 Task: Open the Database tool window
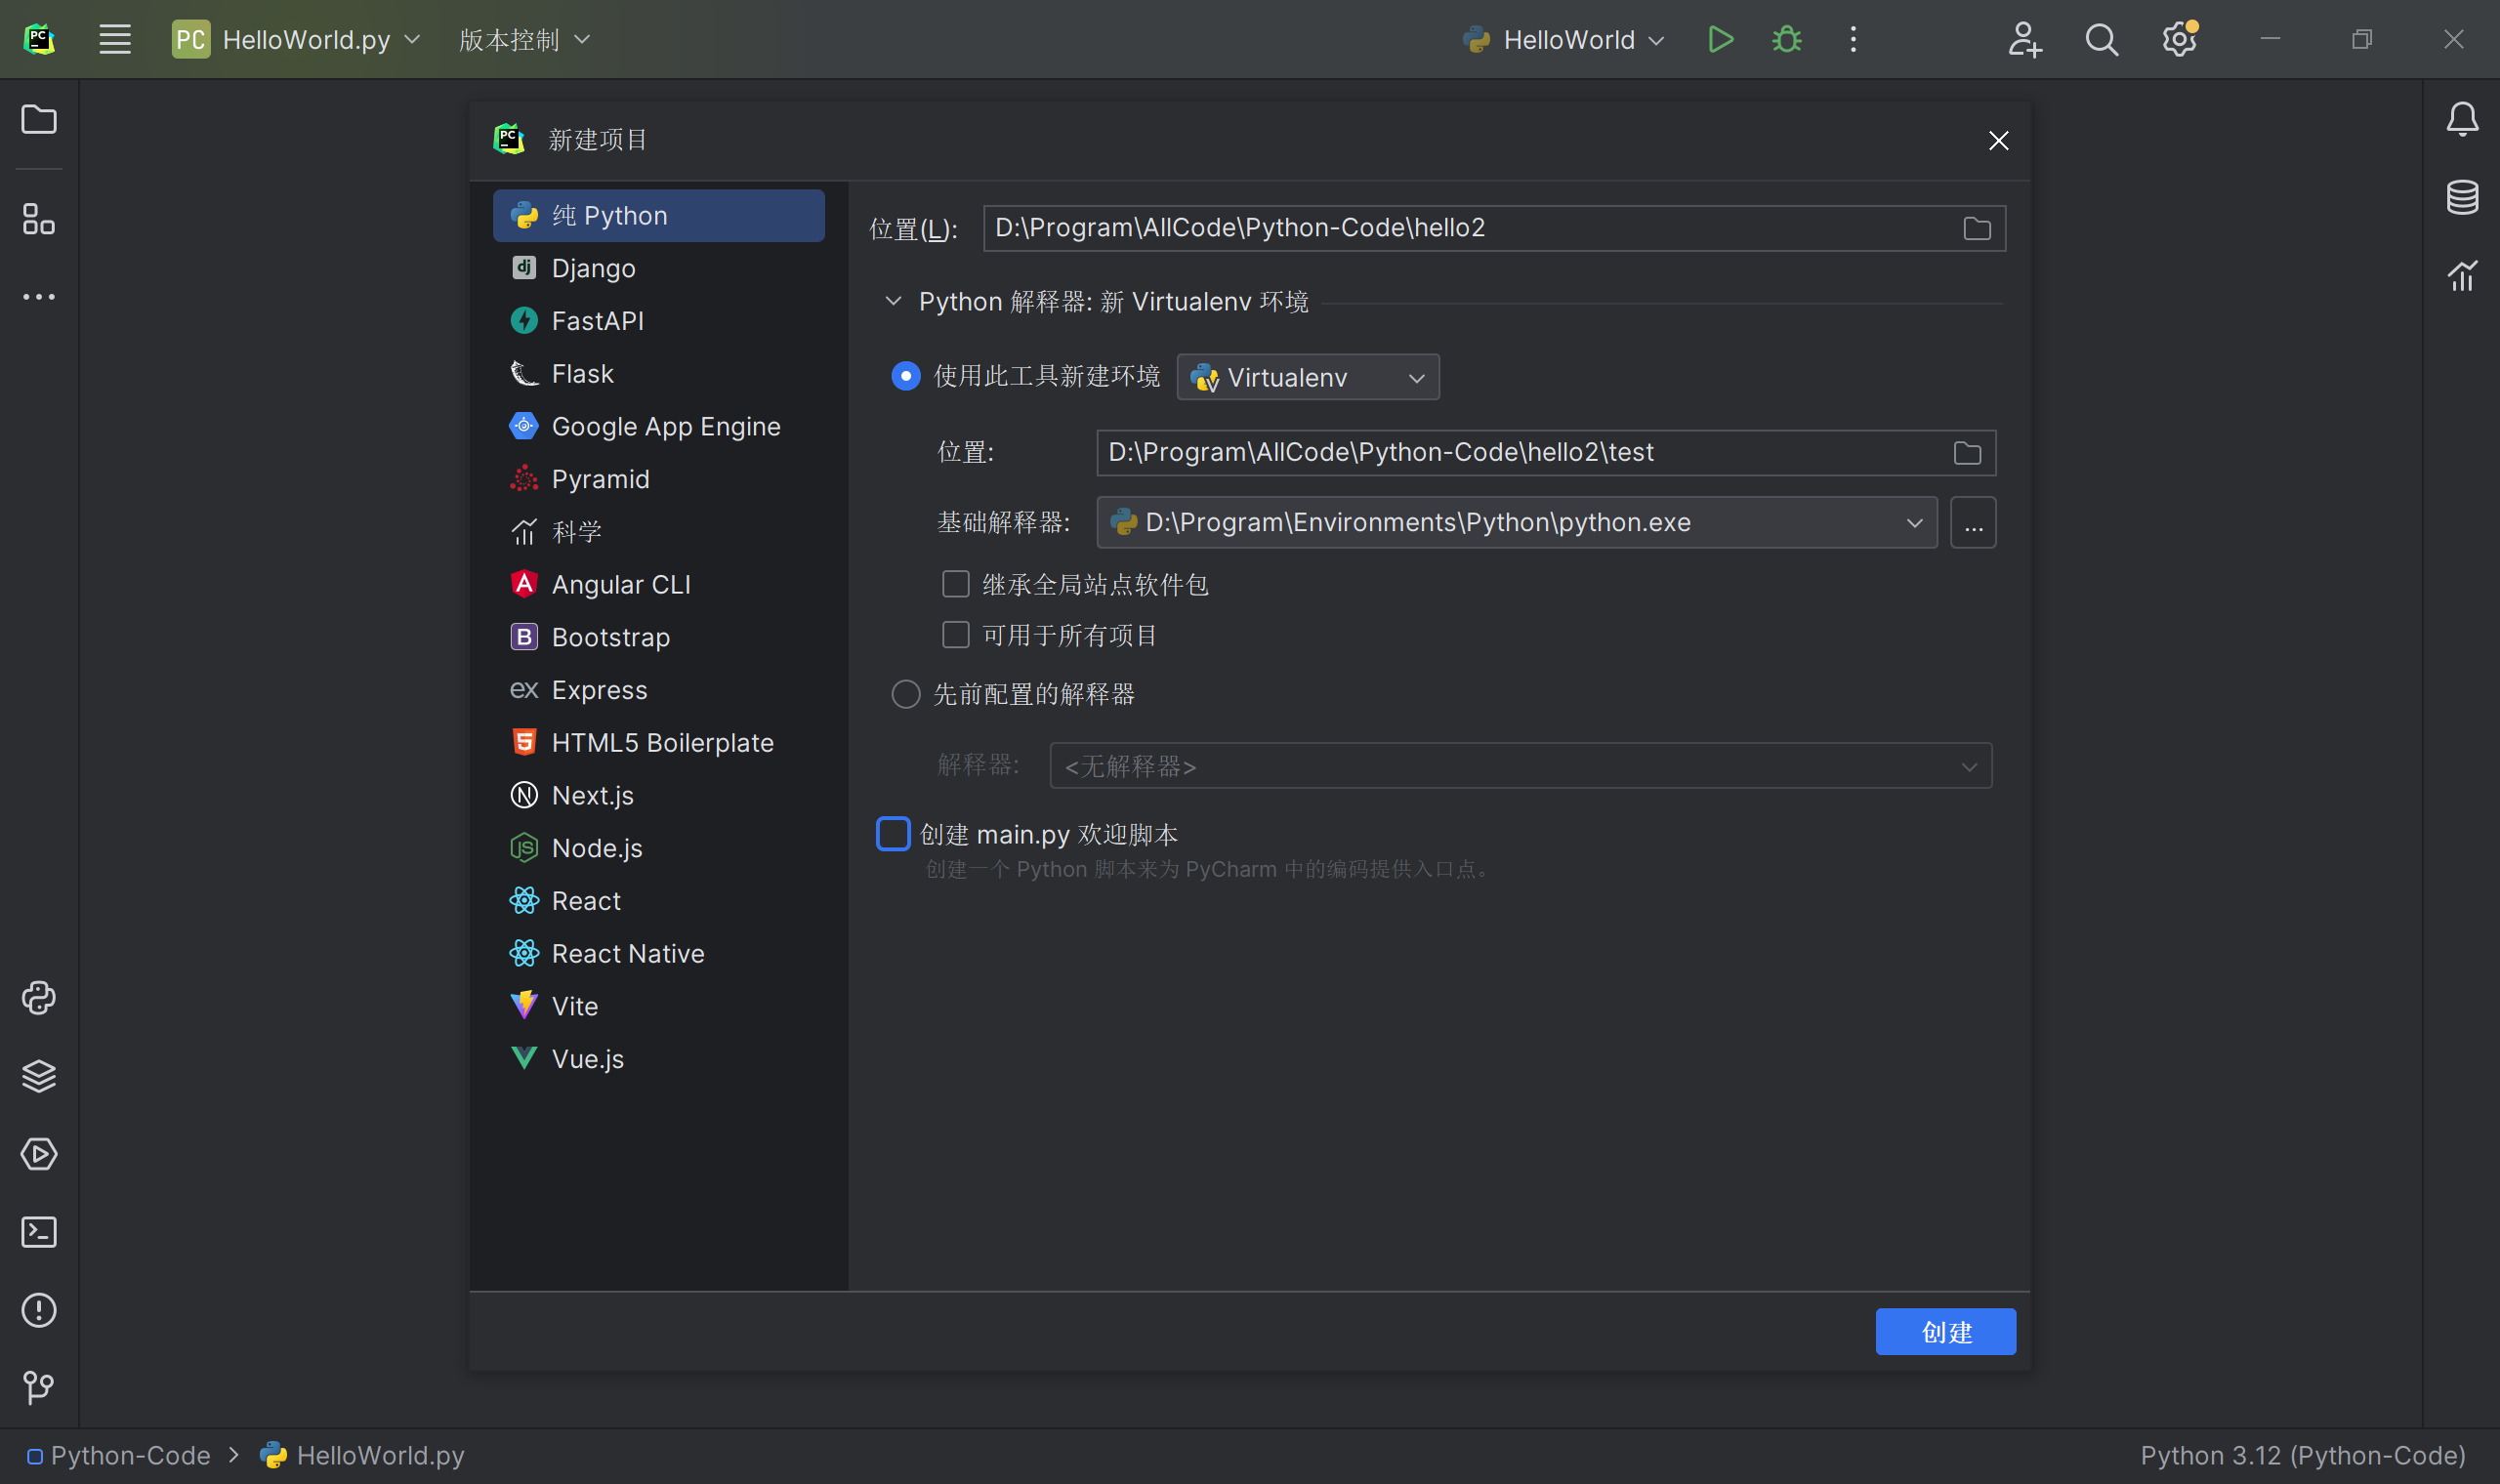pos(2462,197)
